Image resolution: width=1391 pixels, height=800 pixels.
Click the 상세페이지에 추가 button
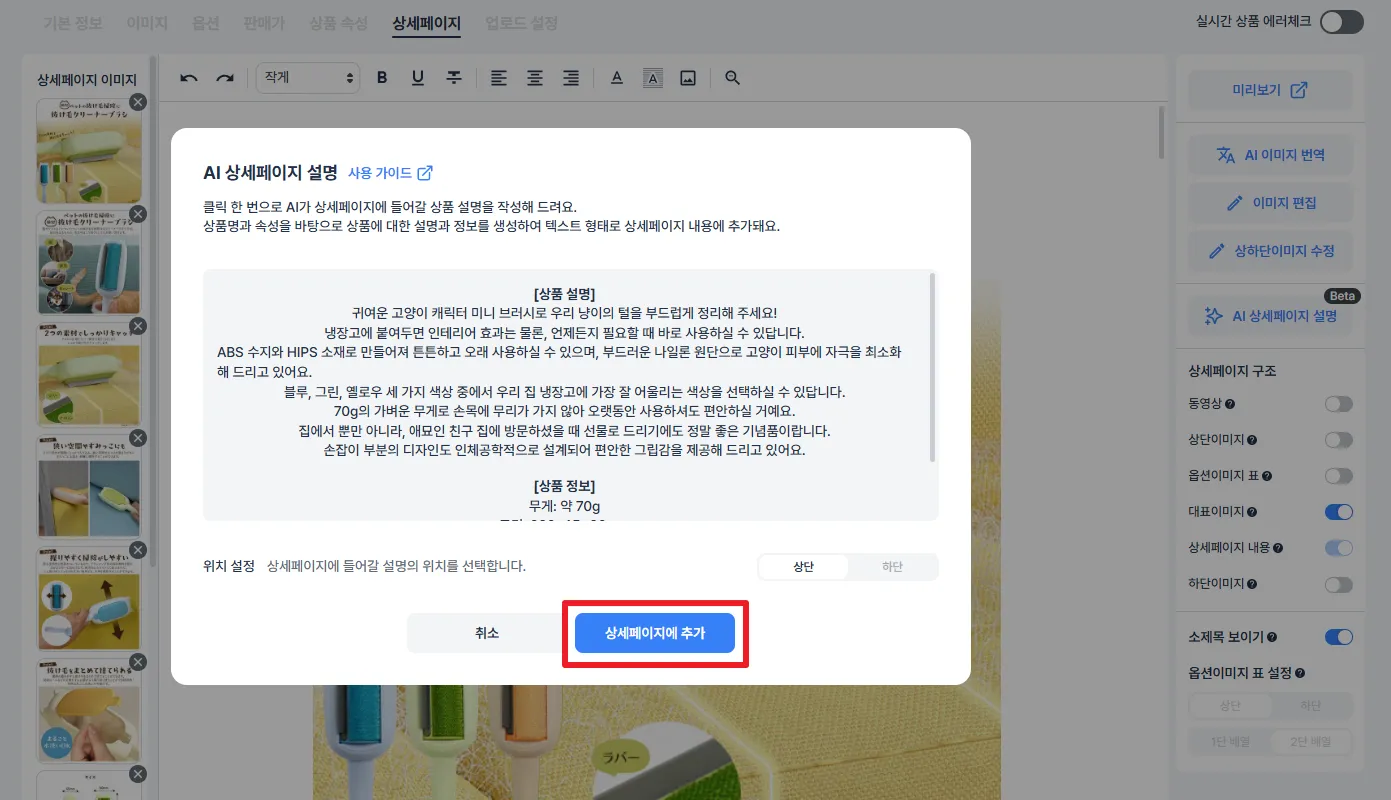(x=655, y=633)
